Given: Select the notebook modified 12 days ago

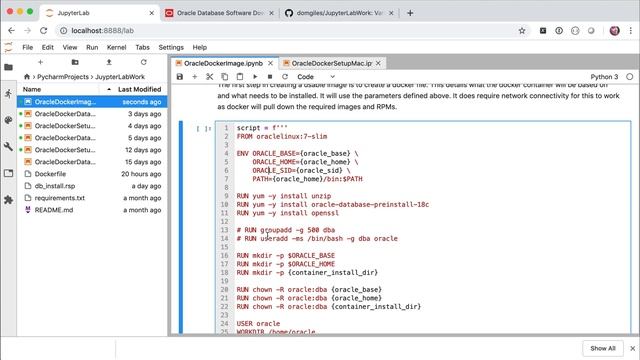Looking at the screenshot, I should click(92, 150).
